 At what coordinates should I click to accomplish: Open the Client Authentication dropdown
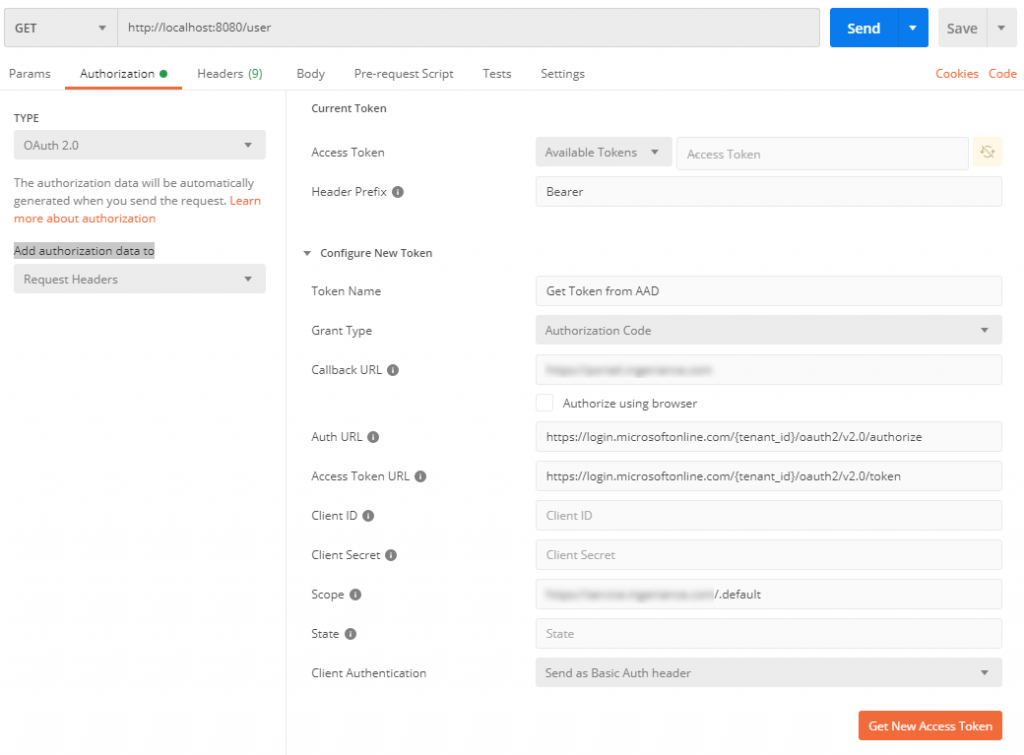click(x=770, y=673)
